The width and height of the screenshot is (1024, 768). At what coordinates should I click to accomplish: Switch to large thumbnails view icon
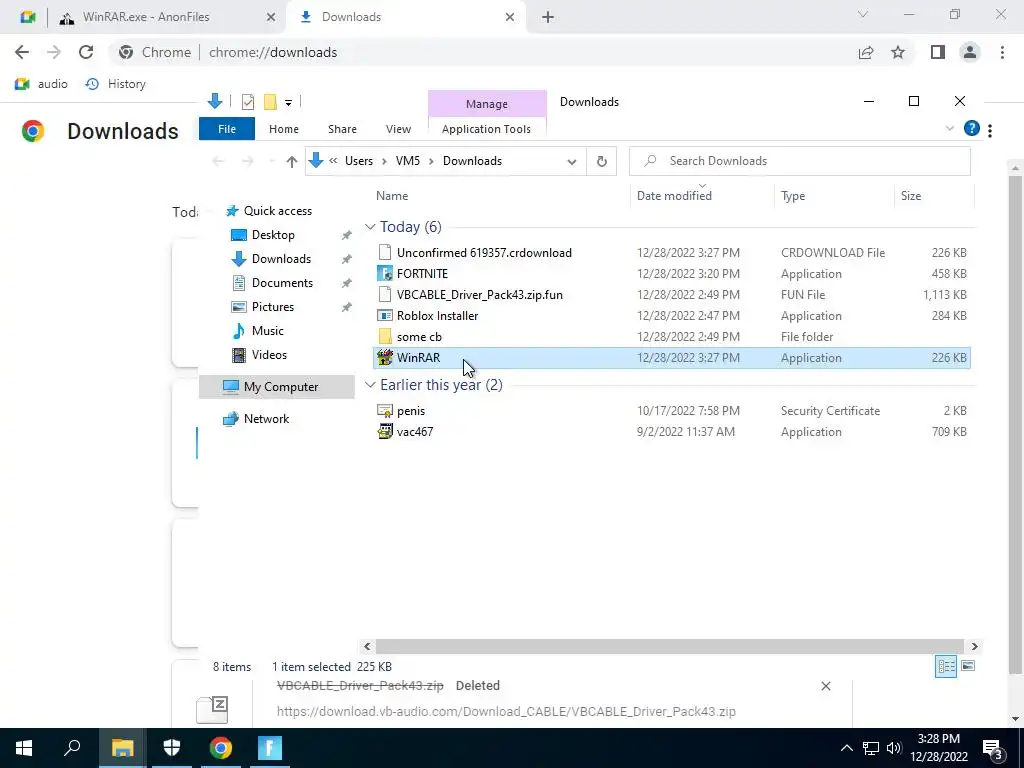(x=968, y=666)
